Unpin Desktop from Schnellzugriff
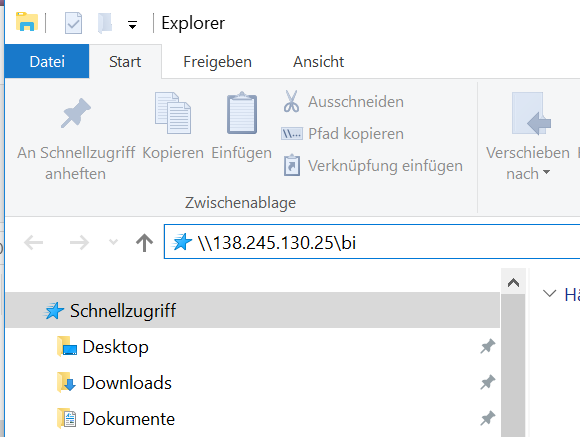The width and height of the screenshot is (580, 437). (x=488, y=346)
